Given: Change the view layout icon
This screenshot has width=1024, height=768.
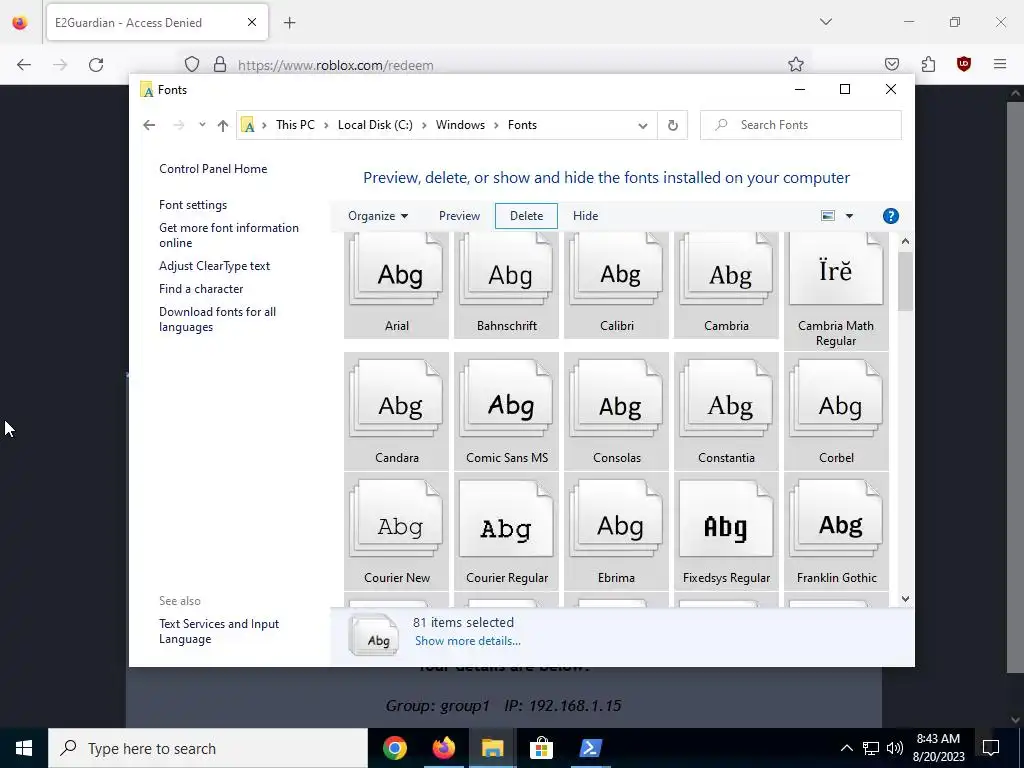Looking at the screenshot, I should [x=827, y=216].
